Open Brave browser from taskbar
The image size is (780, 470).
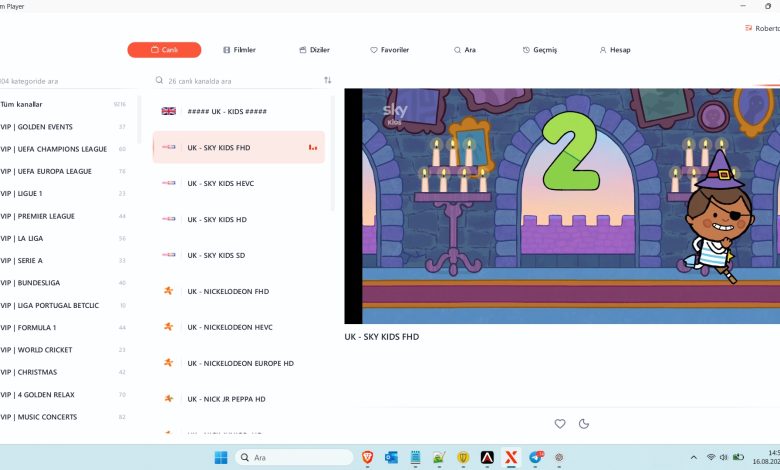coord(368,458)
